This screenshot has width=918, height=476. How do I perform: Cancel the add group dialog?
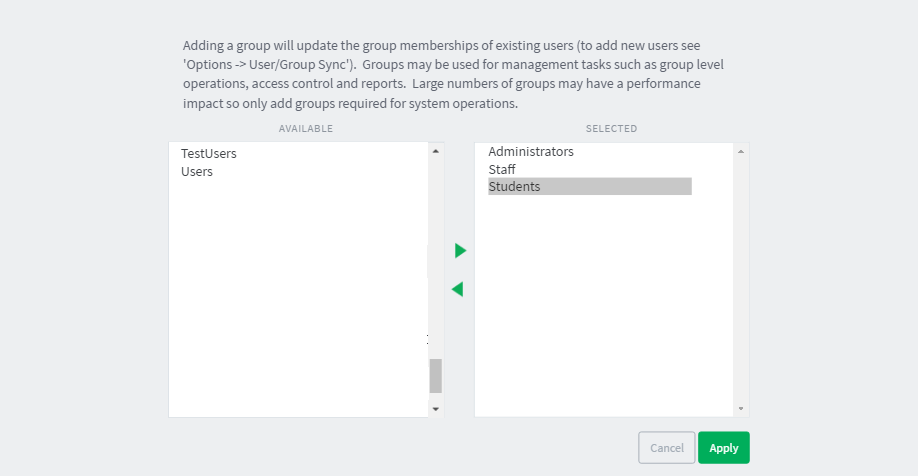(667, 448)
